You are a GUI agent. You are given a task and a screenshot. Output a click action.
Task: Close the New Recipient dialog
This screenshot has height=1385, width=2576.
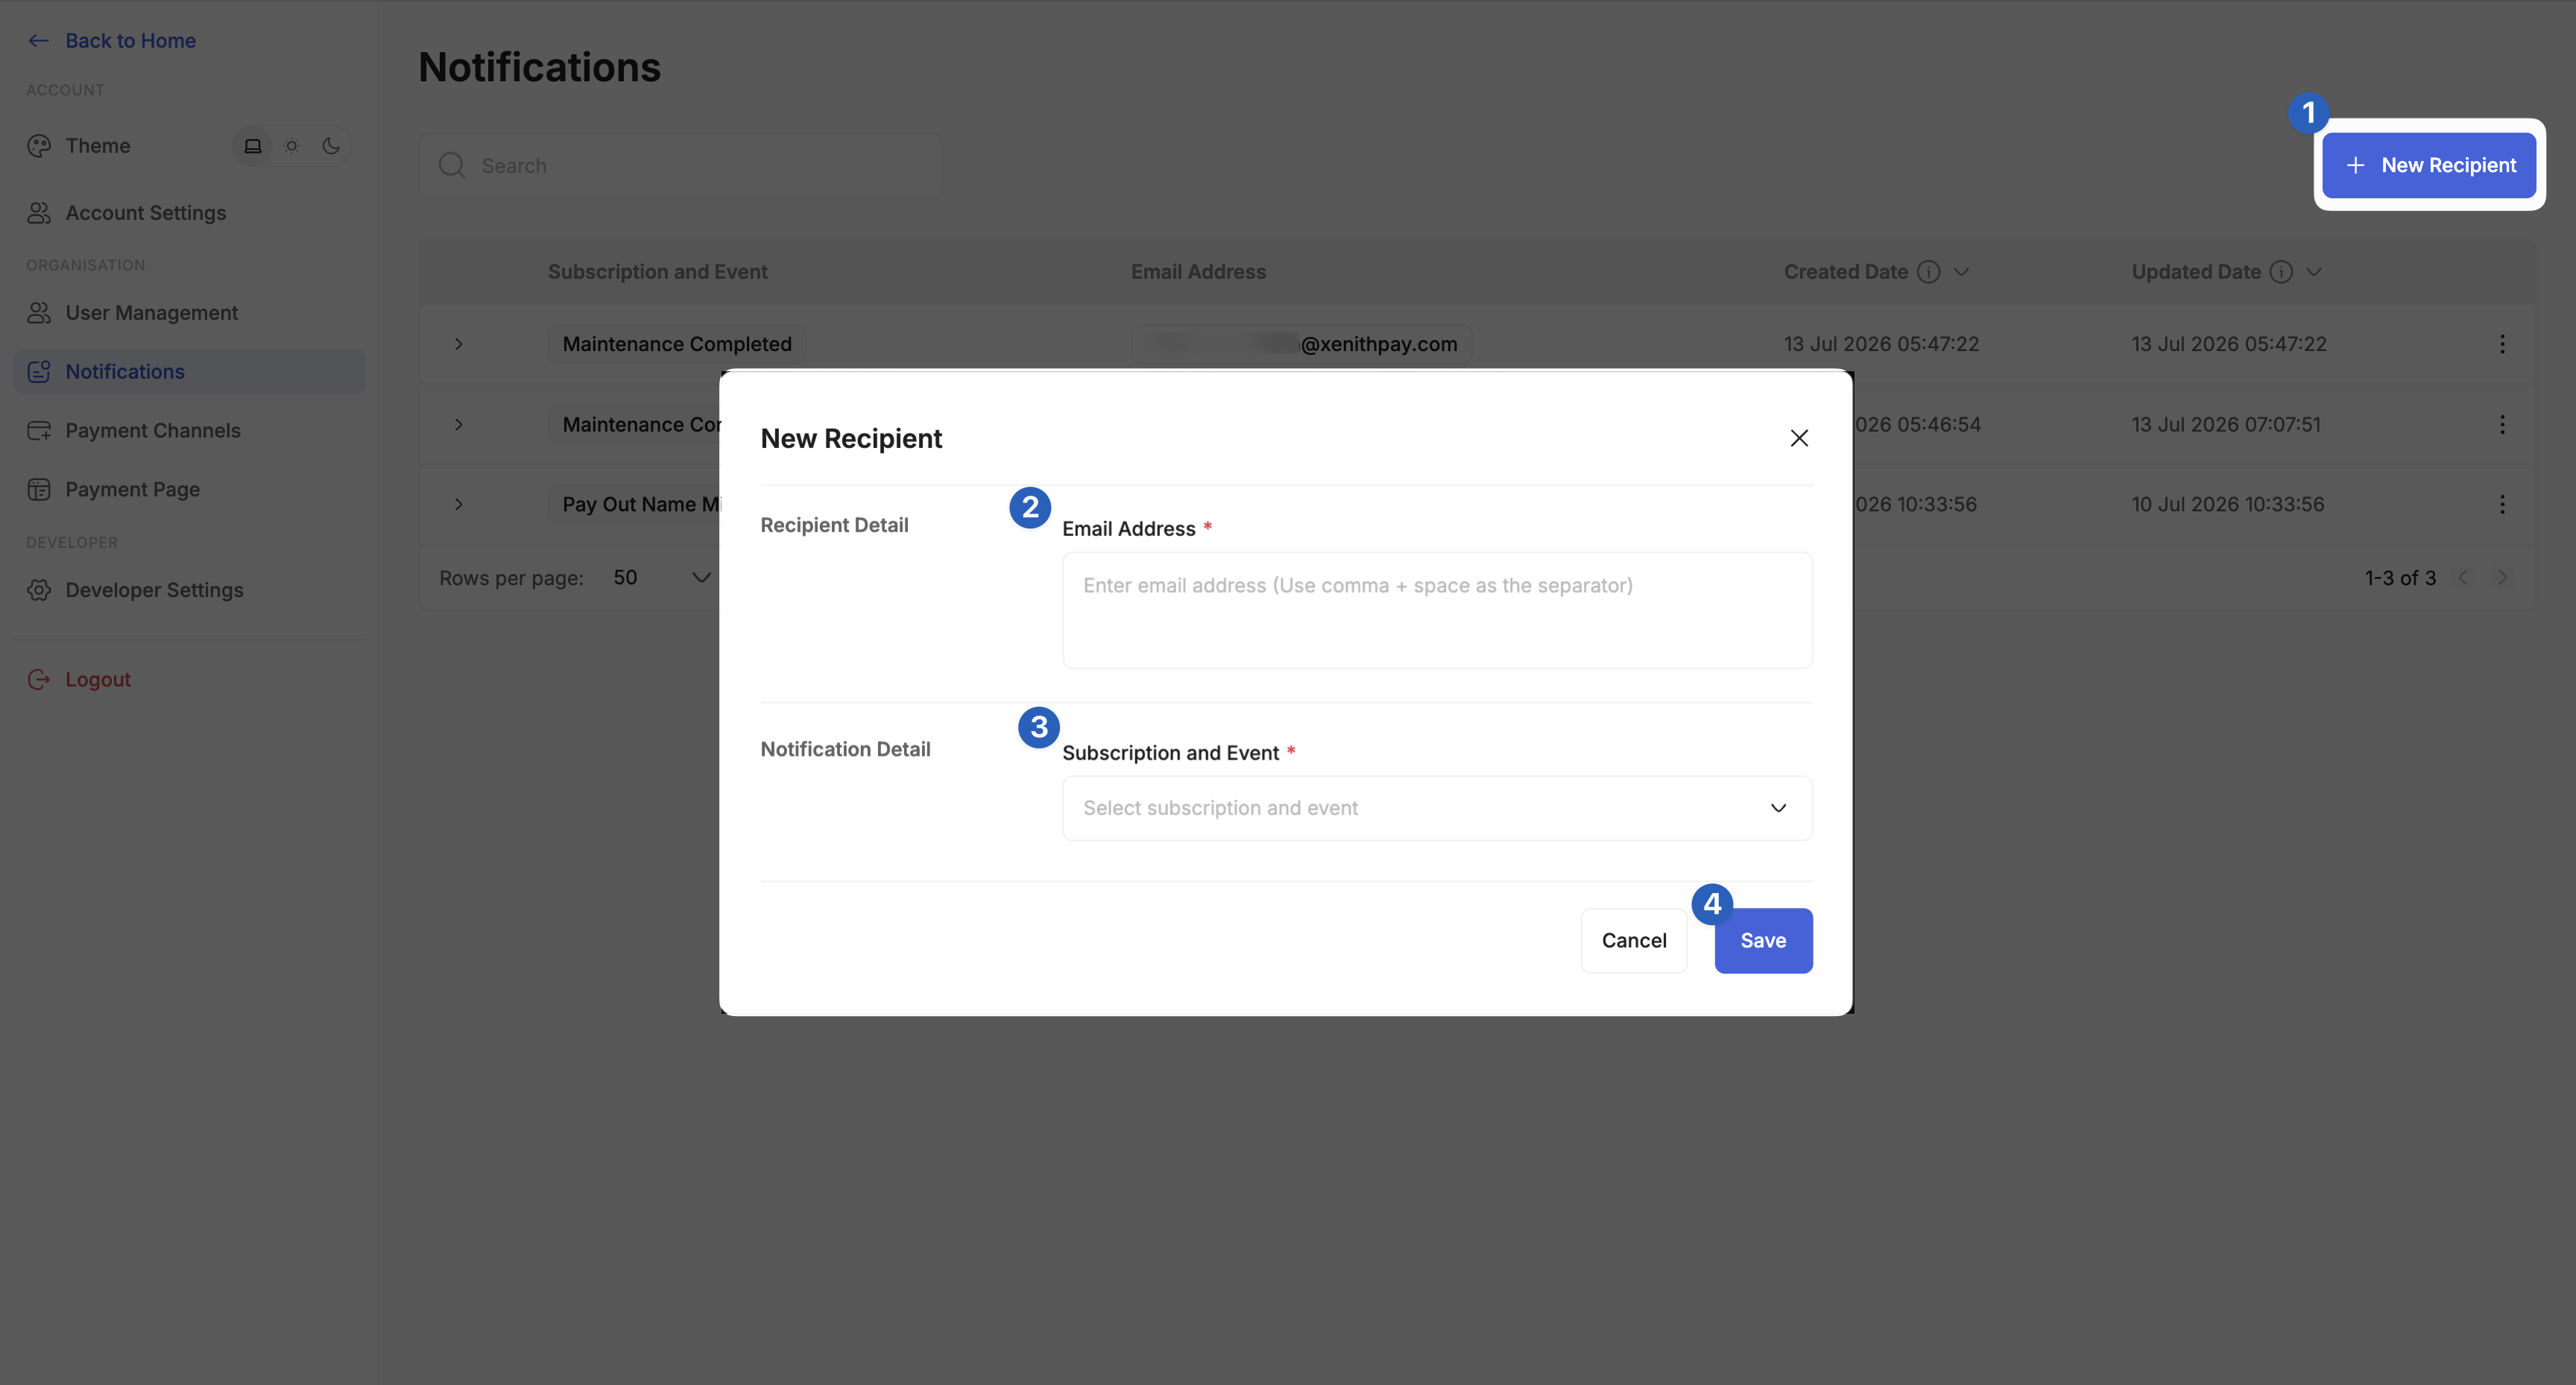1799,438
